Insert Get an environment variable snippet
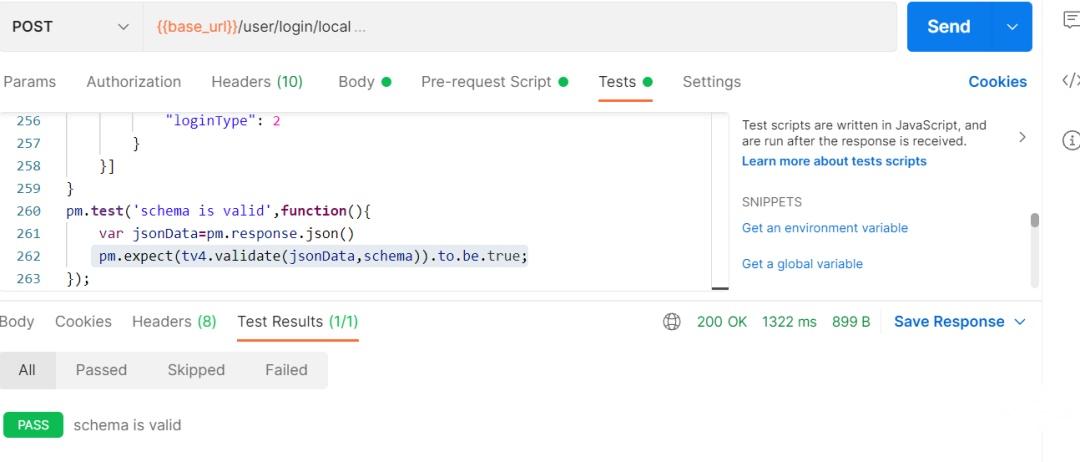Screen dimensions: 1080x462 click(x=824, y=228)
